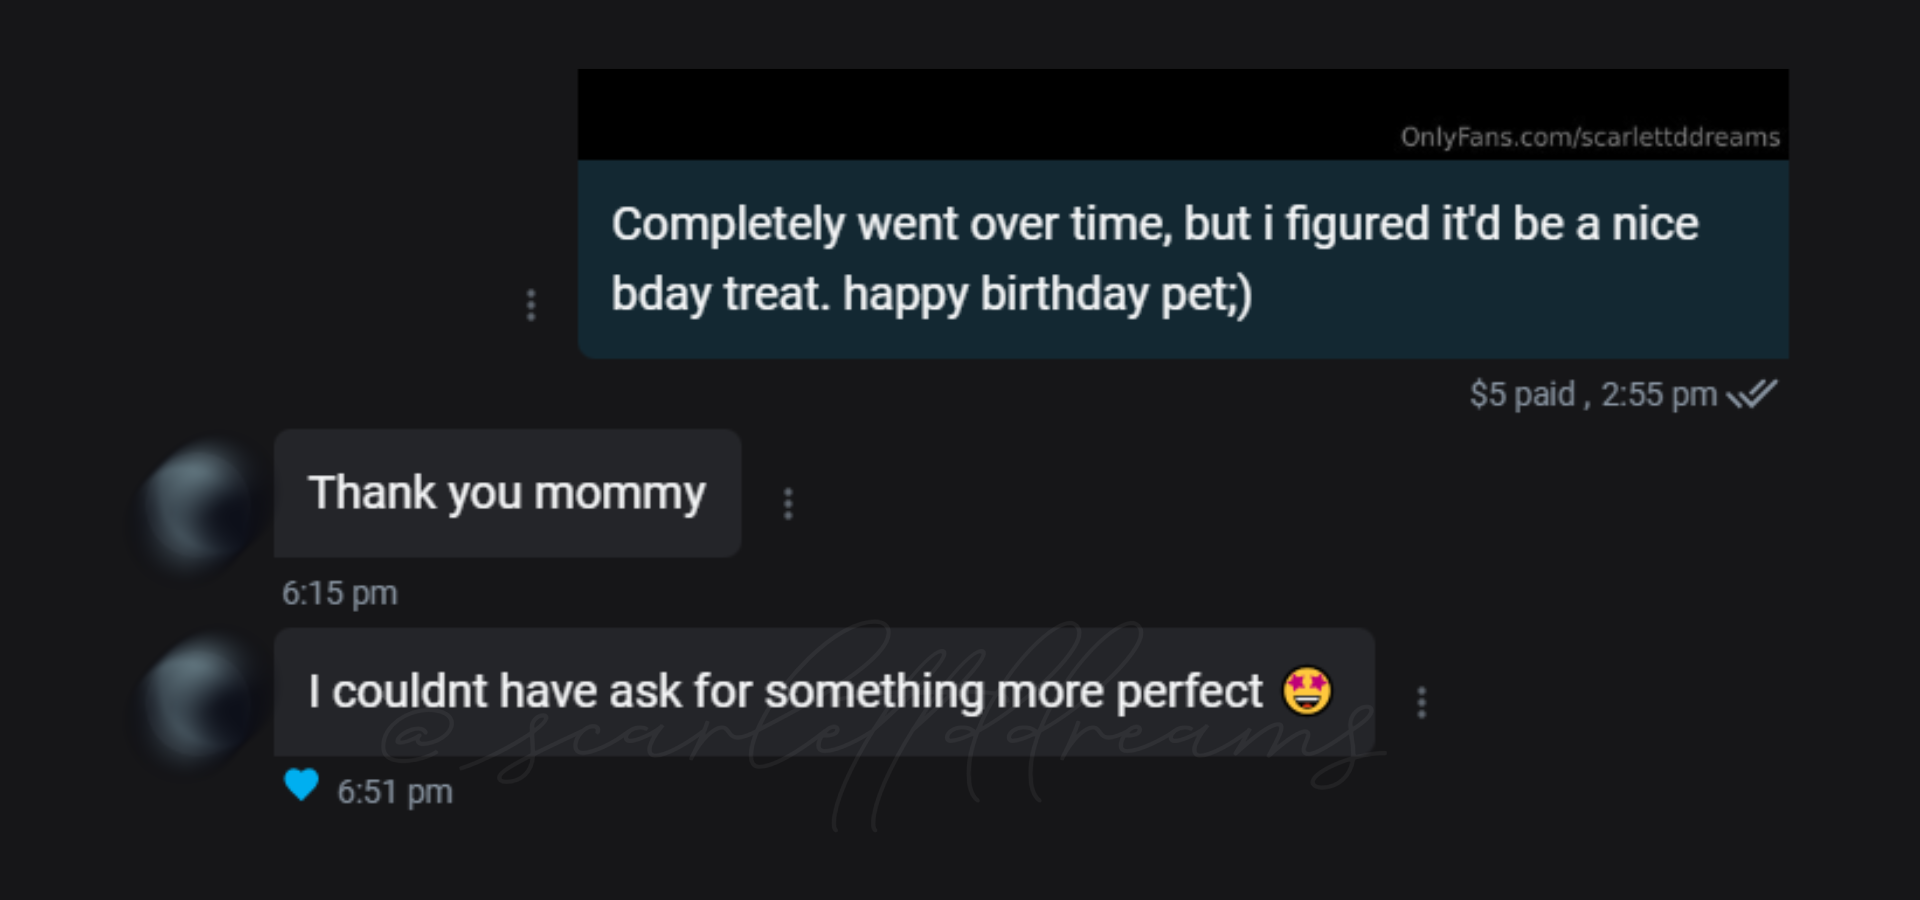The image size is (1920, 900).
Task: Open three-dot menu next to Thank you mommy
Action: 788,504
